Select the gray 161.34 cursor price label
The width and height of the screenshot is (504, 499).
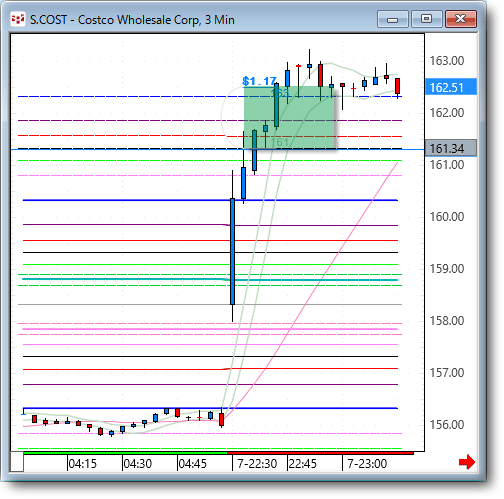pyautogui.click(x=451, y=148)
